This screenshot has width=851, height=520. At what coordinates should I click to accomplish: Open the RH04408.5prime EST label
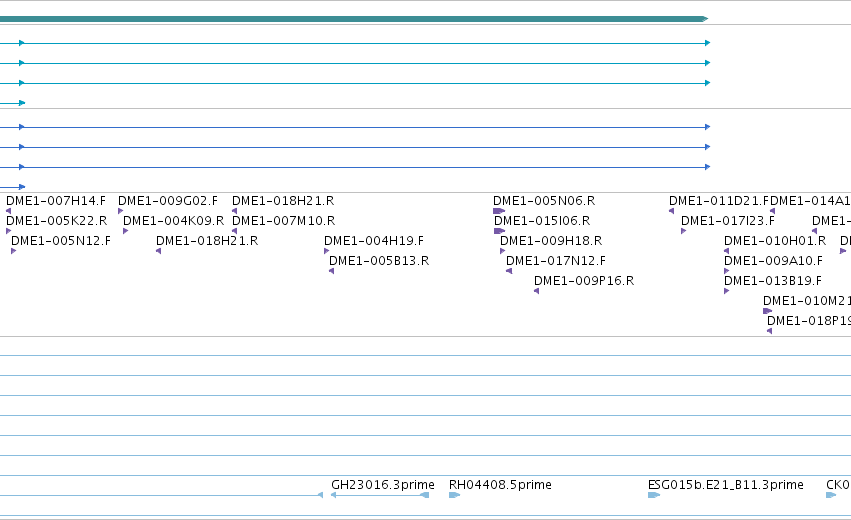[500, 485]
